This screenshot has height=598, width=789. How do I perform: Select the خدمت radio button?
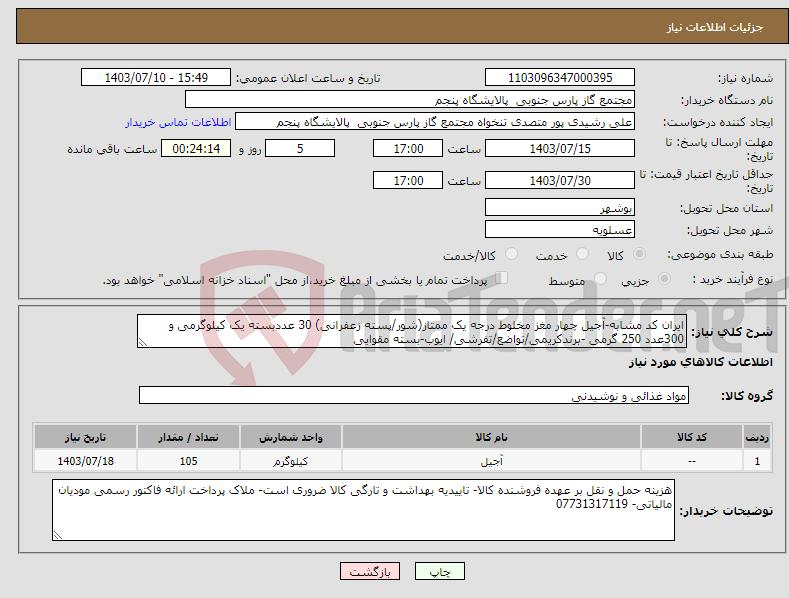click(582, 254)
